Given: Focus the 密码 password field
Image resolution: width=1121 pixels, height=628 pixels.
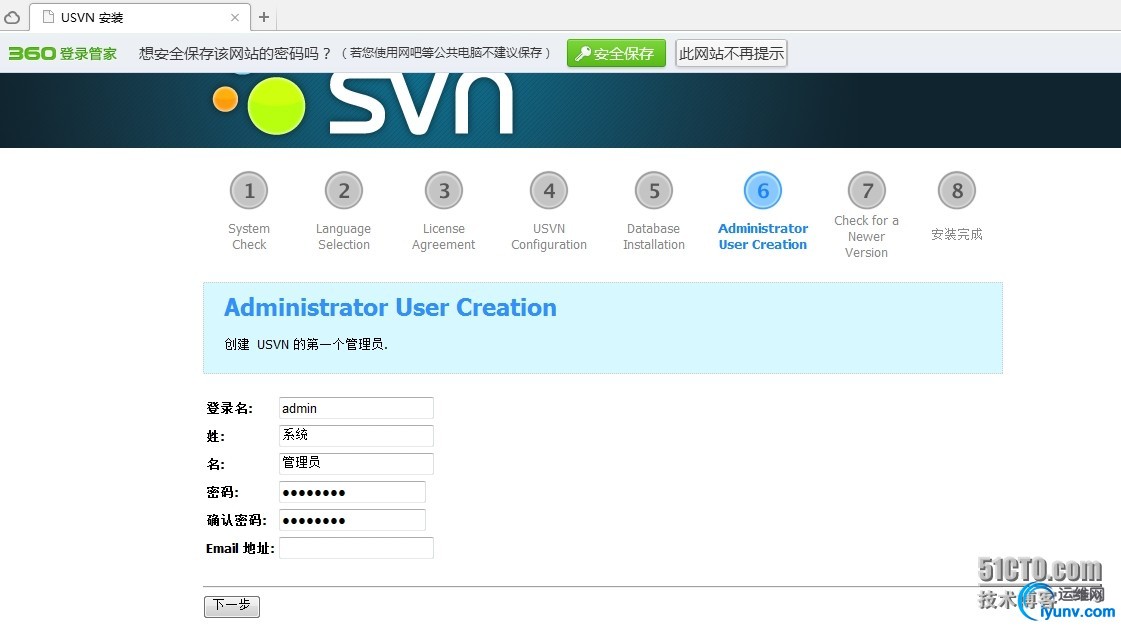Looking at the screenshot, I should click(x=352, y=492).
